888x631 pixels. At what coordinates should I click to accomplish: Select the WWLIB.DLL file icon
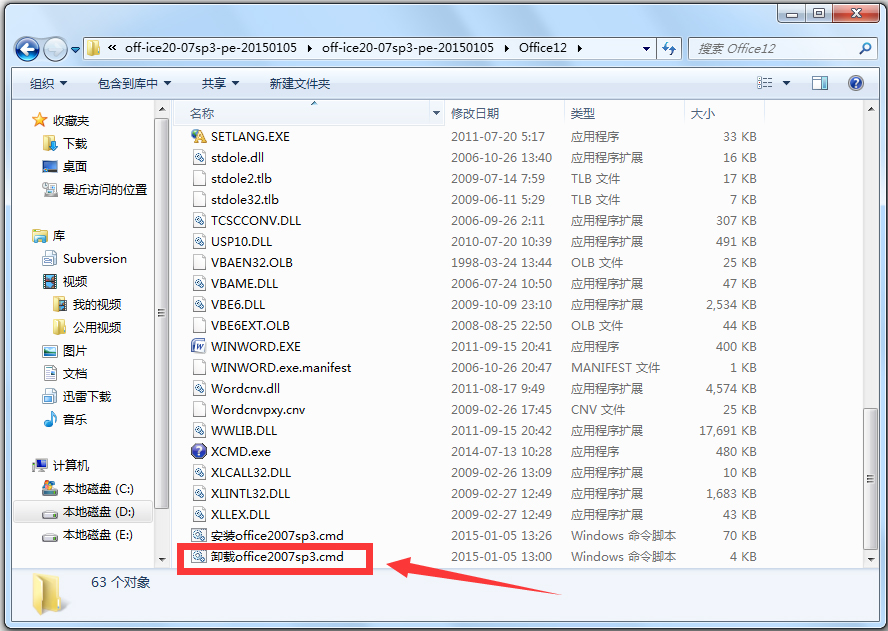click(x=199, y=430)
